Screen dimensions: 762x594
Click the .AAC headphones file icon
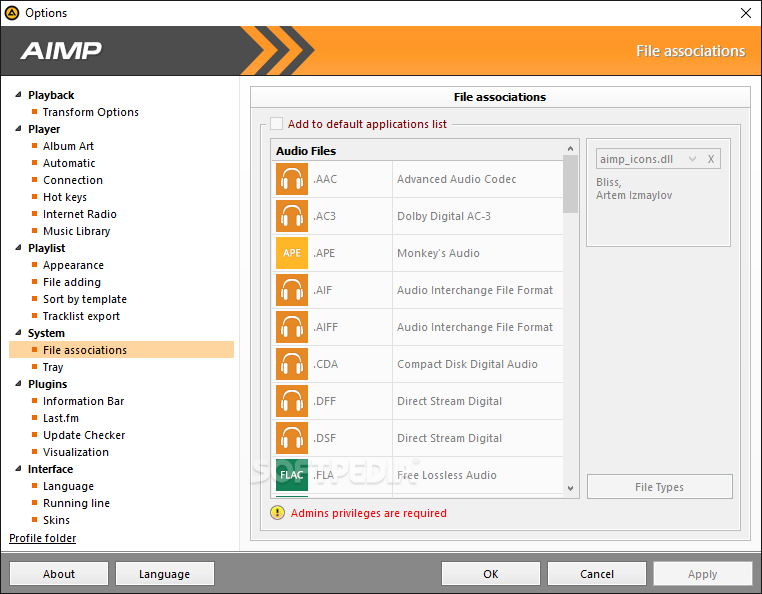pyautogui.click(x=292, y=179)
